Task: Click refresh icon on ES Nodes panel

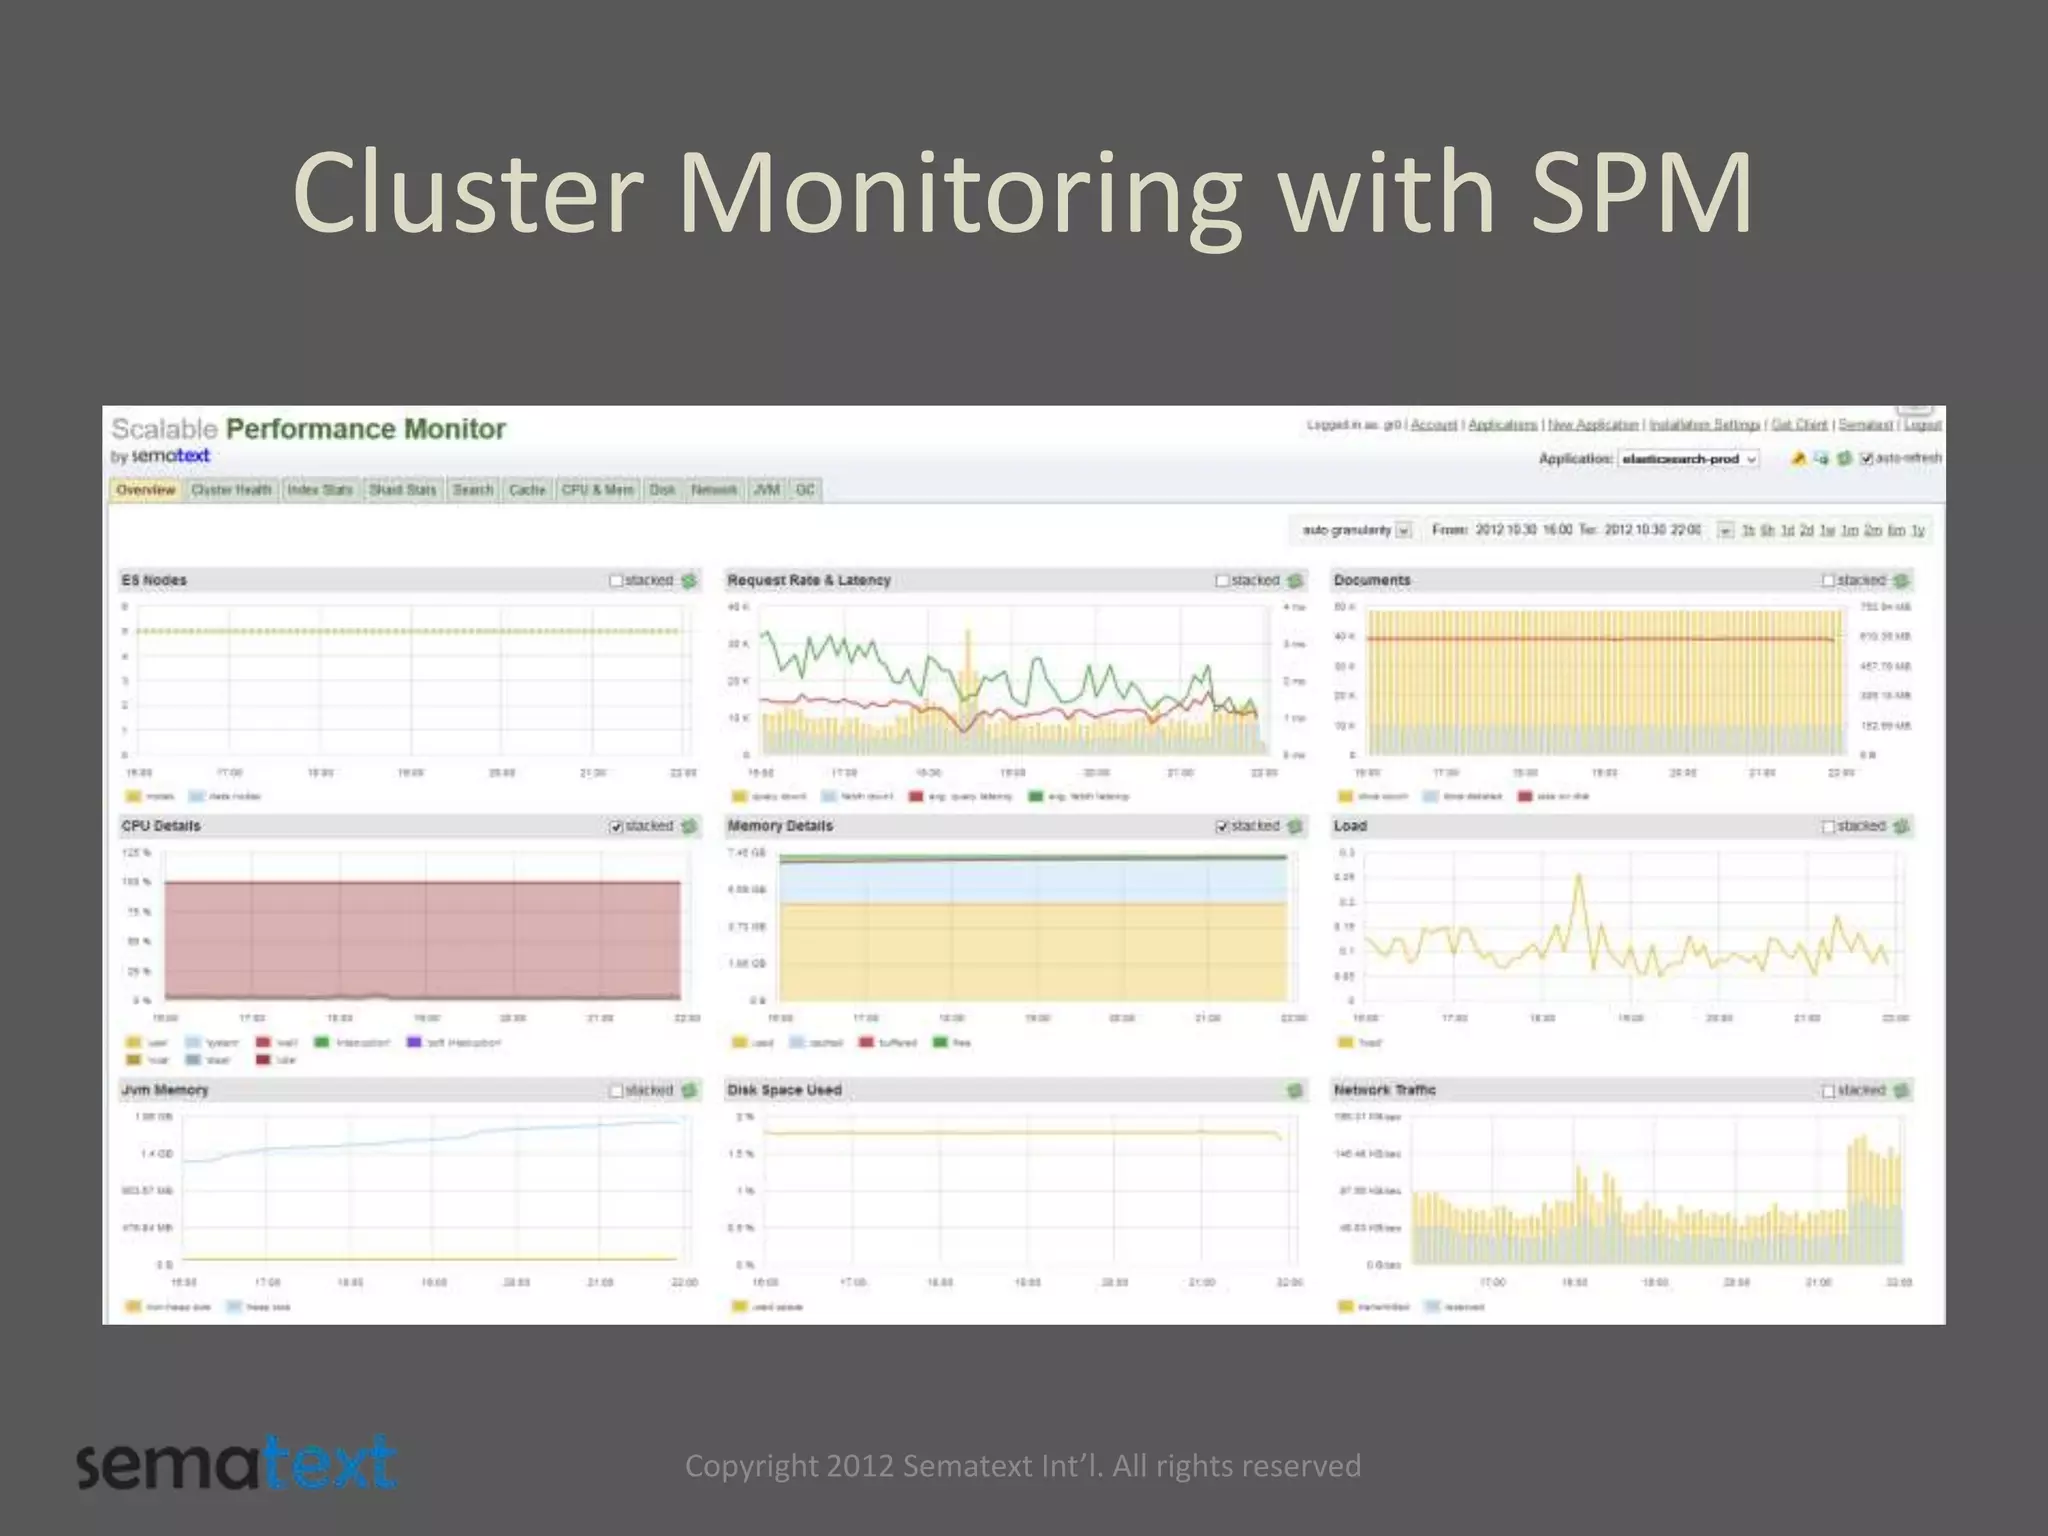Action: [689, 580]
